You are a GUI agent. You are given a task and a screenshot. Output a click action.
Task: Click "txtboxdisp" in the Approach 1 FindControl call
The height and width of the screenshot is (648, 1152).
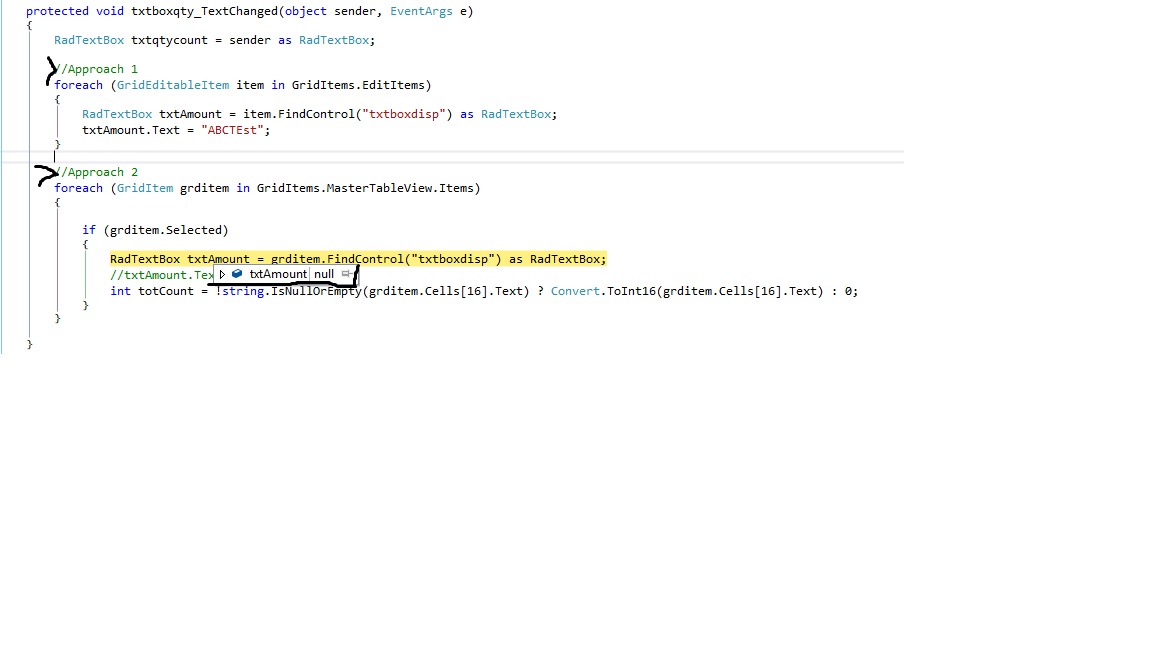tap(403, 114)
